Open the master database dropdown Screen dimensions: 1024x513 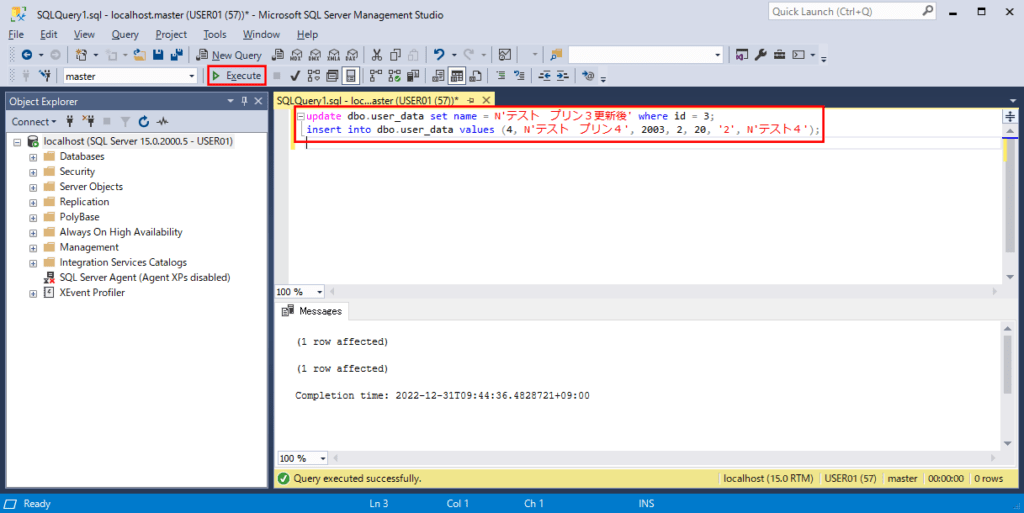point(191,75)
